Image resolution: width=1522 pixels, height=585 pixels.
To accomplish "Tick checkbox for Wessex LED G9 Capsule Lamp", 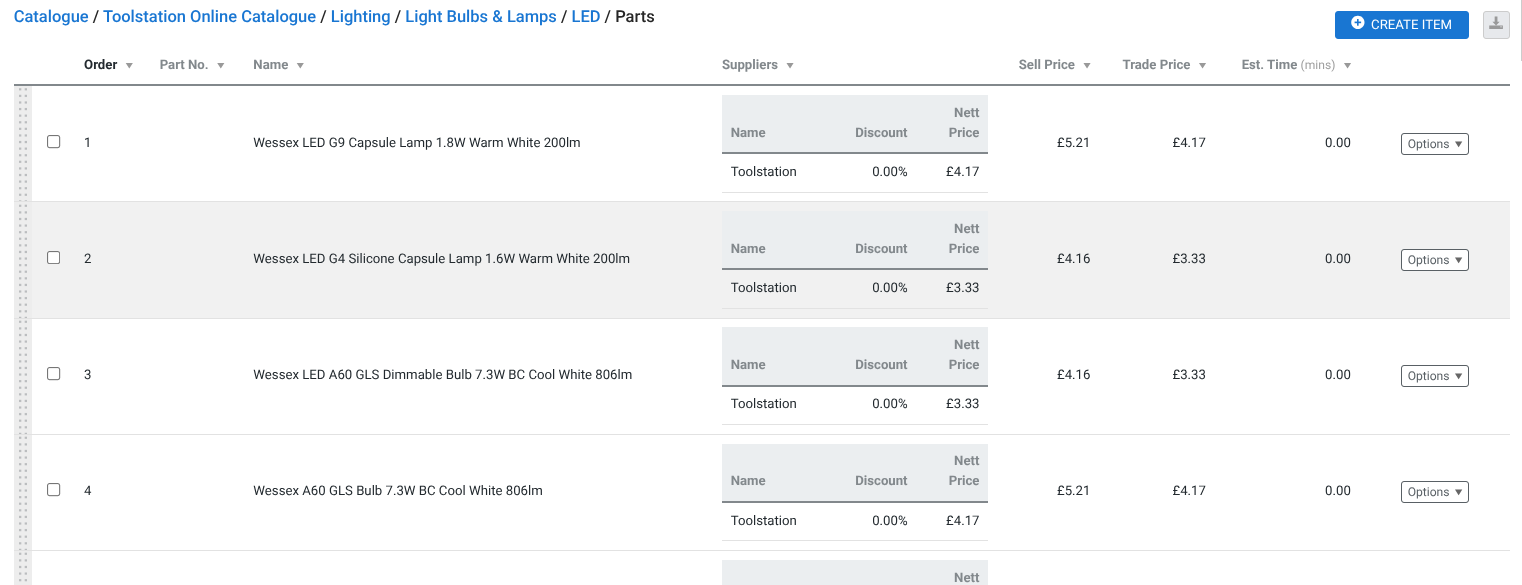I will click(54, 142).
